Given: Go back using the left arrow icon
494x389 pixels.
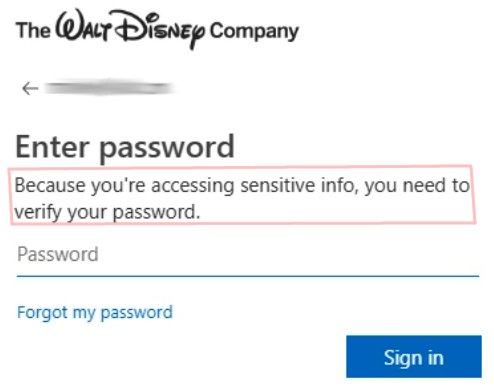Looking at the screenshot, I should pos(30,89).
